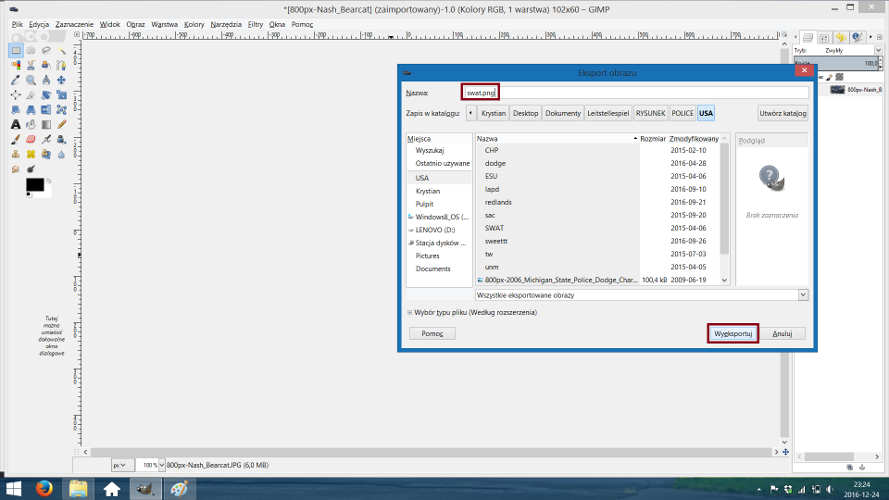Select the Eraser tool
This screenshot has width=889, height=500.
click(x=31, y=139)
